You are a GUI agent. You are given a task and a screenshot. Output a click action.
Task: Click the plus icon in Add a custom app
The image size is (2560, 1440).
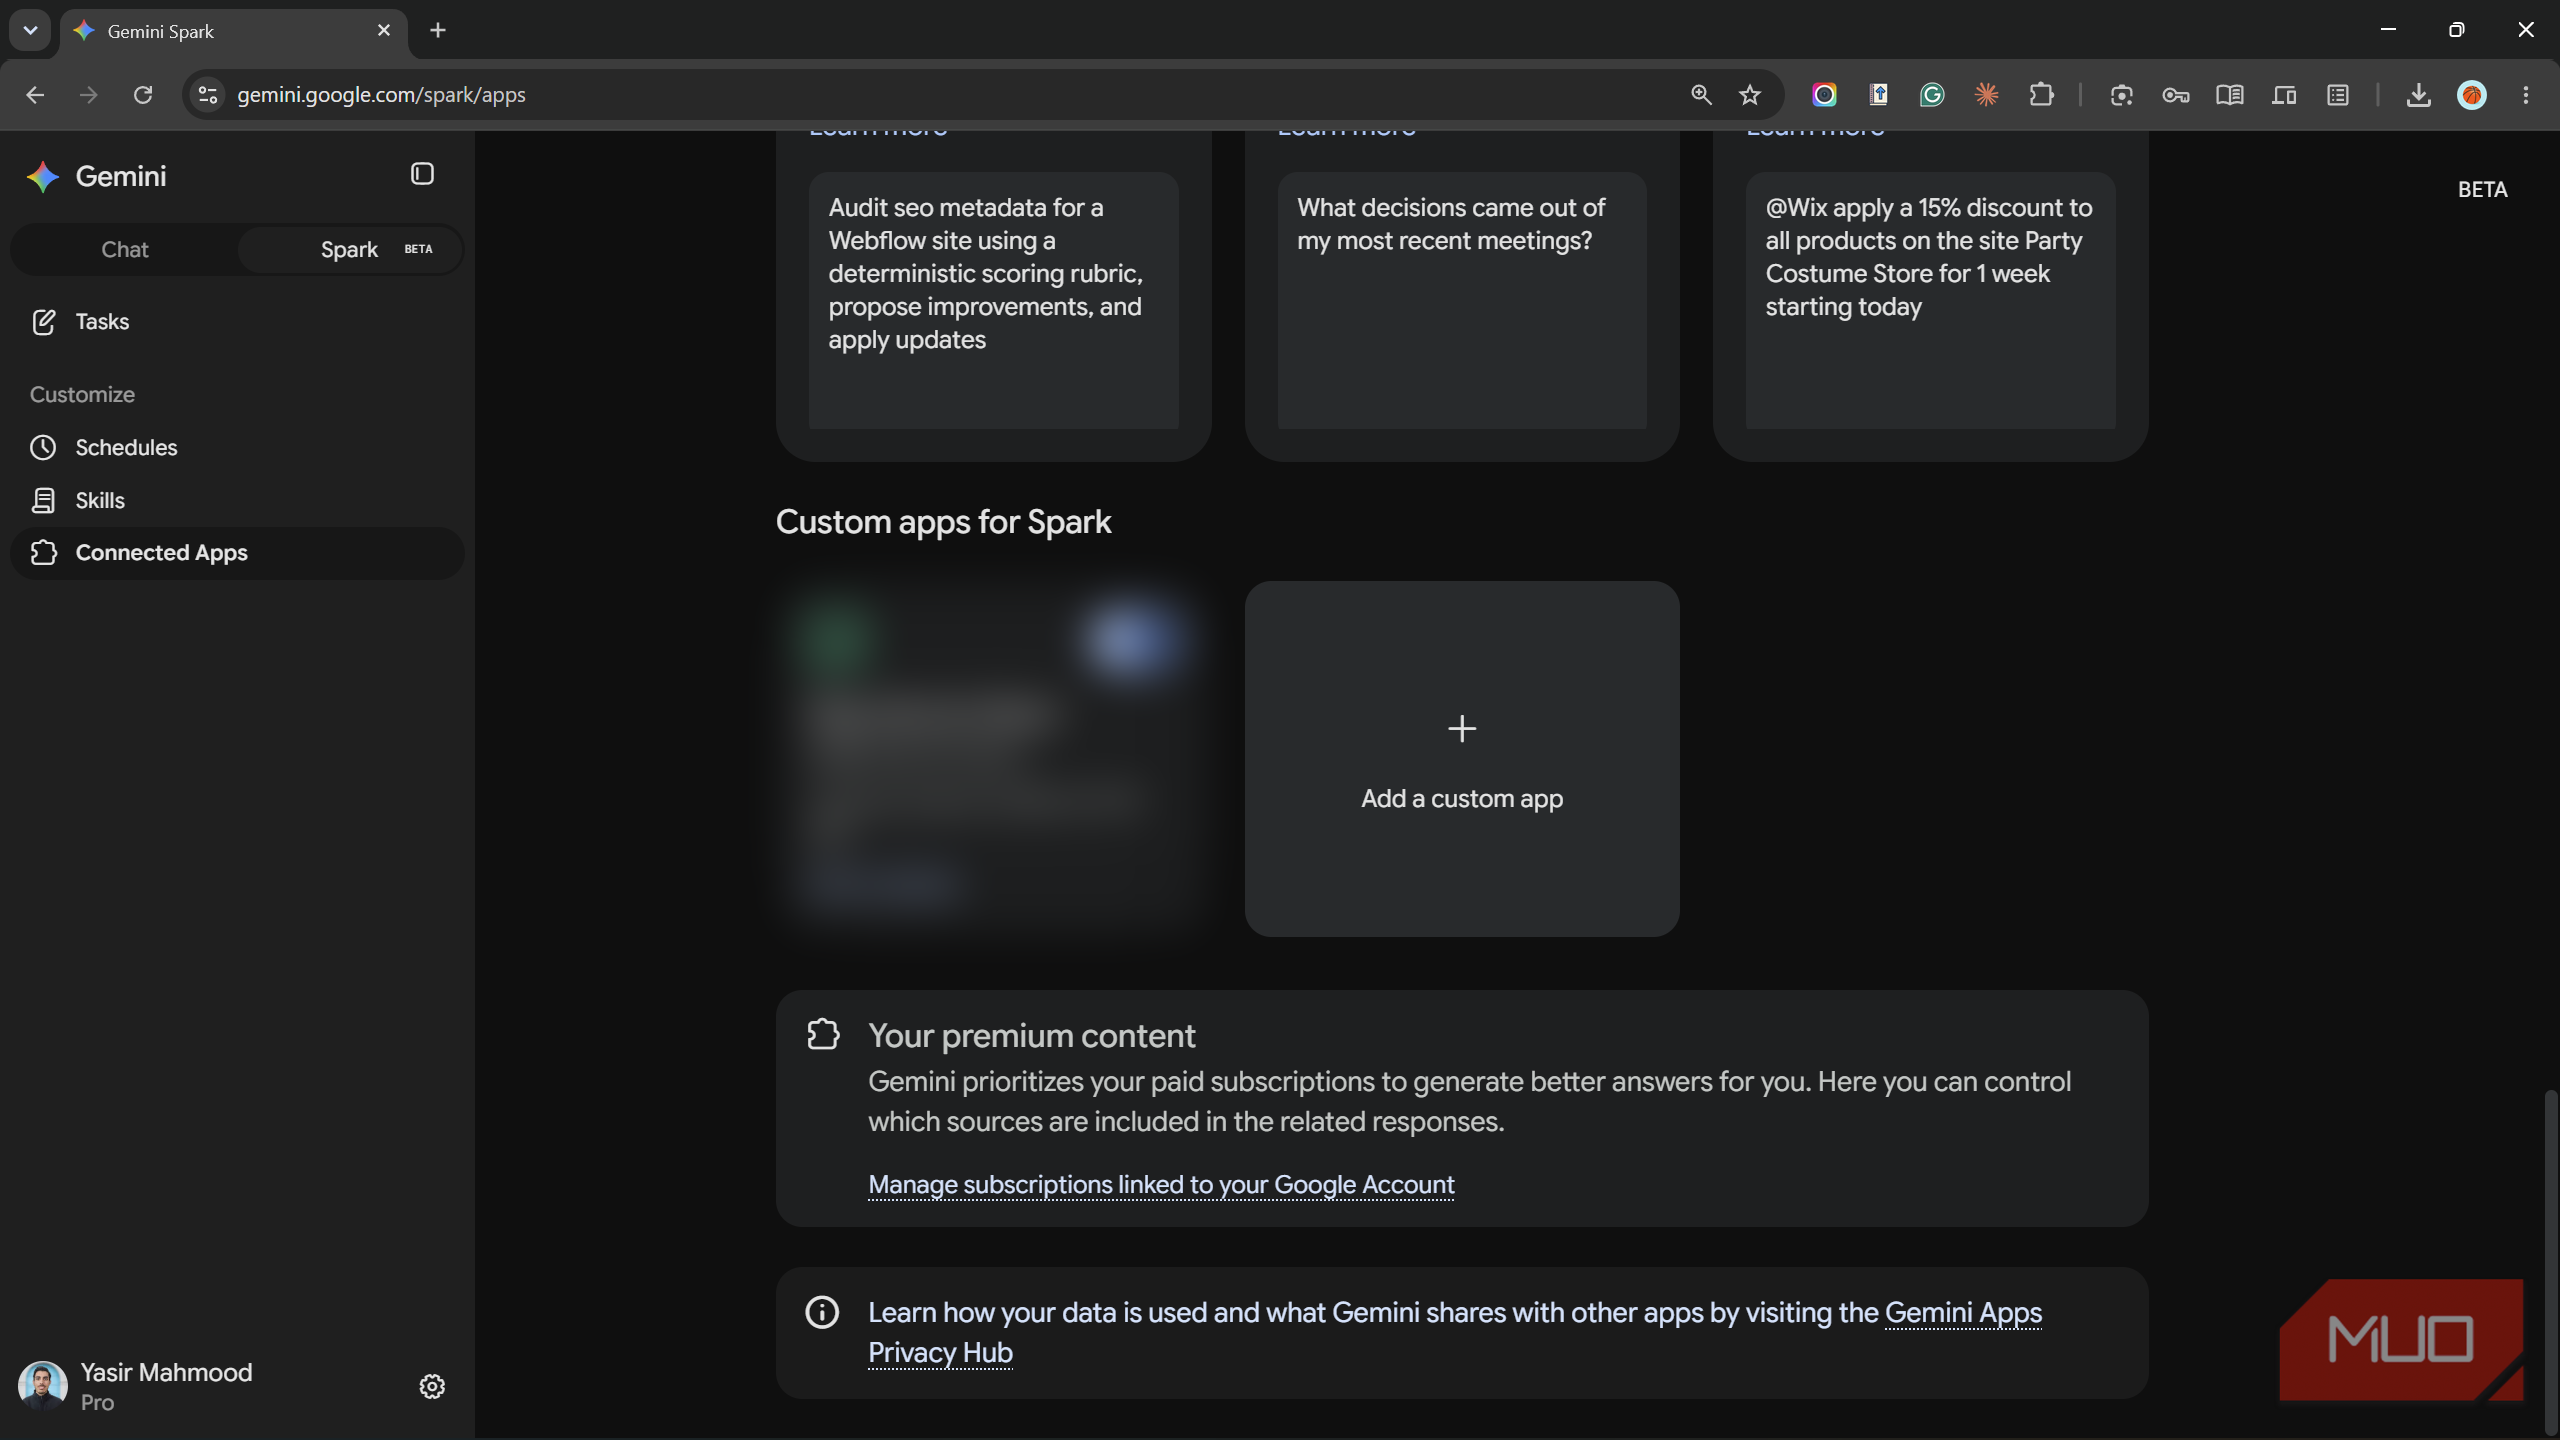(x=1462, y=729)
